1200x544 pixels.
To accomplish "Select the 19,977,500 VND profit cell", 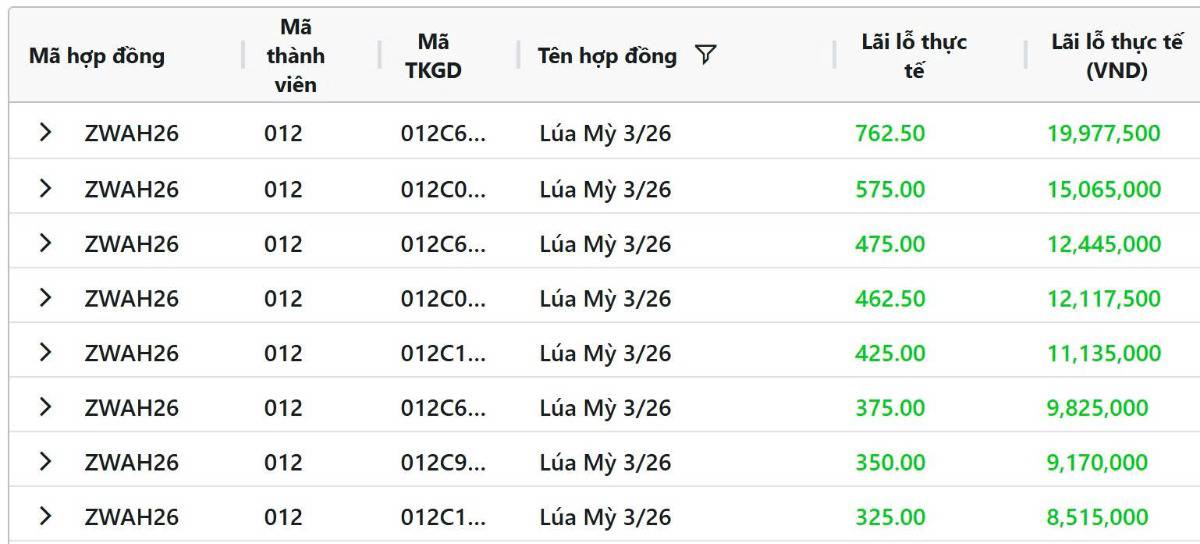I will [x=1104, y=134].
